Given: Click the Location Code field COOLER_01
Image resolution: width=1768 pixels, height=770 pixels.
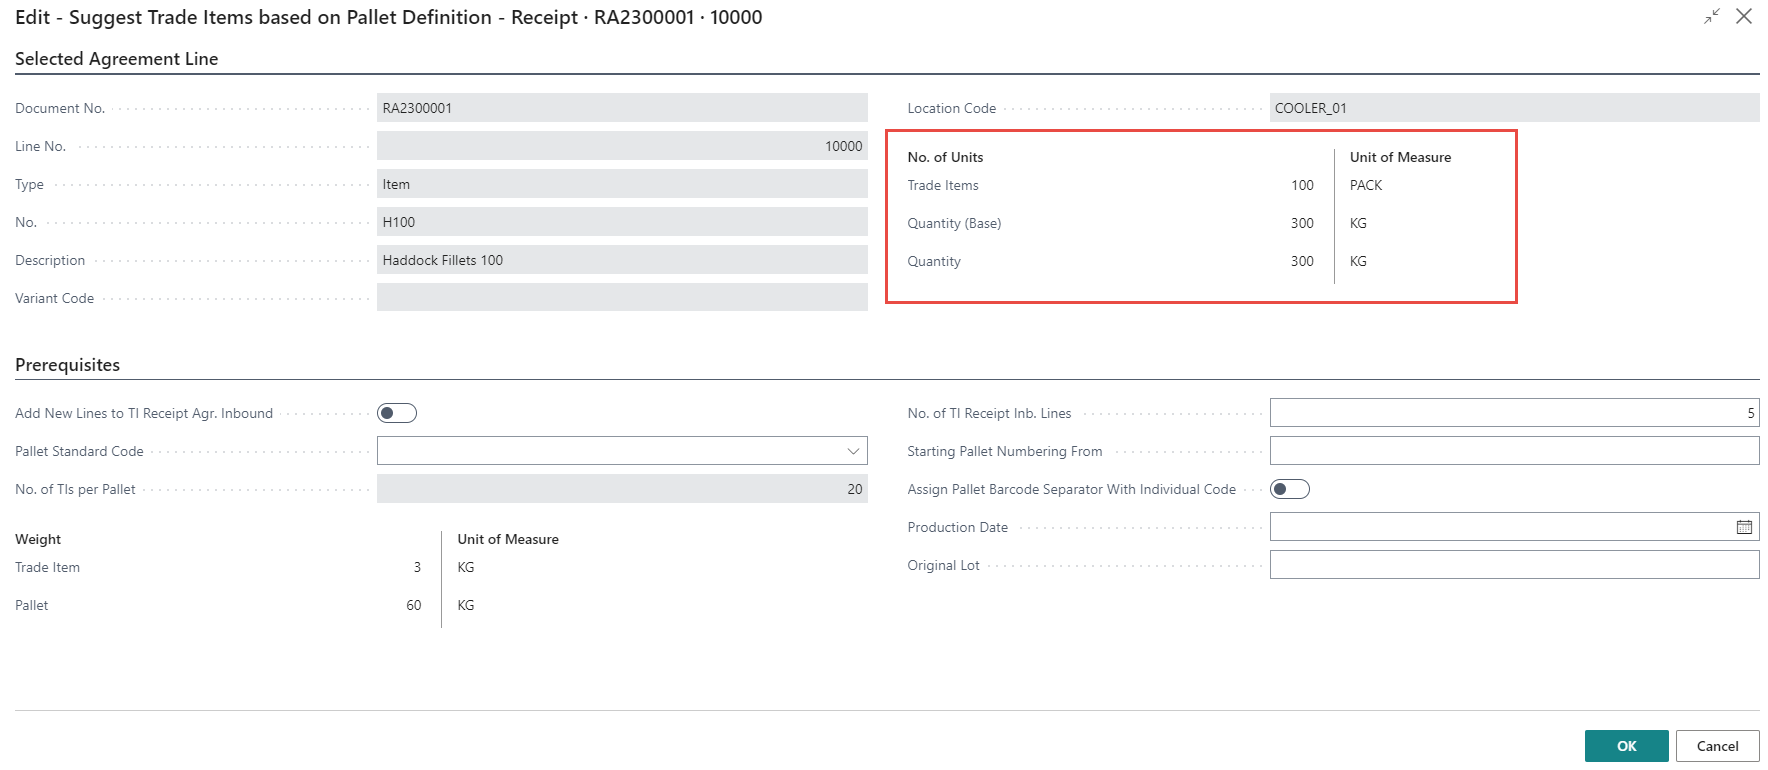Looking at the screenshot, I should [x=1513, y=108].
